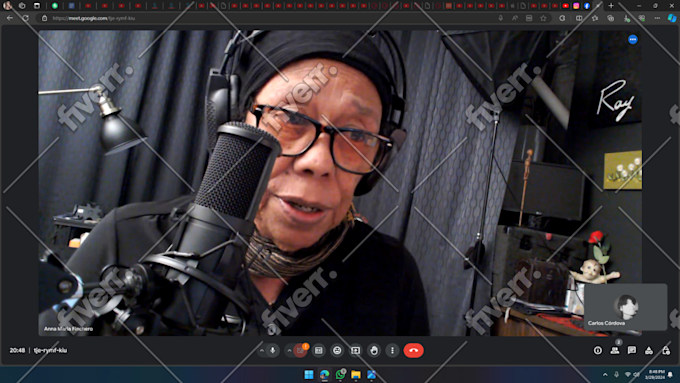Open more options three-dot menu

[x=392, y=350]
